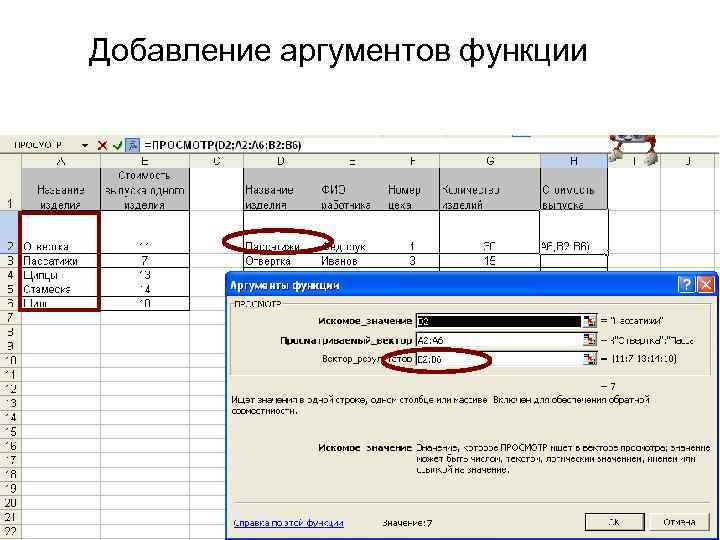720x540 pixels.
Task: Open the Insert Function fx icon
Action: 133,146
